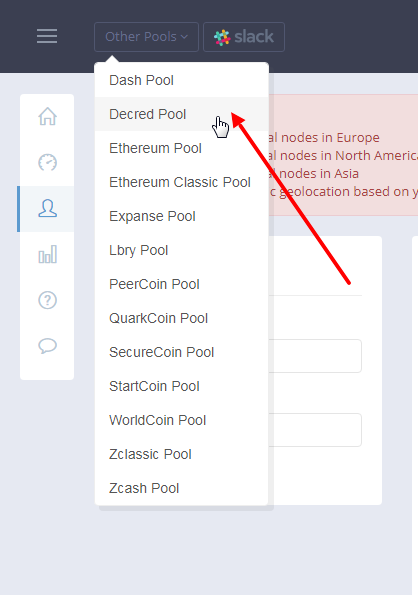Open the statistics bar chart icon
This screenshot has width=418, height=595.
coord(47,254)
